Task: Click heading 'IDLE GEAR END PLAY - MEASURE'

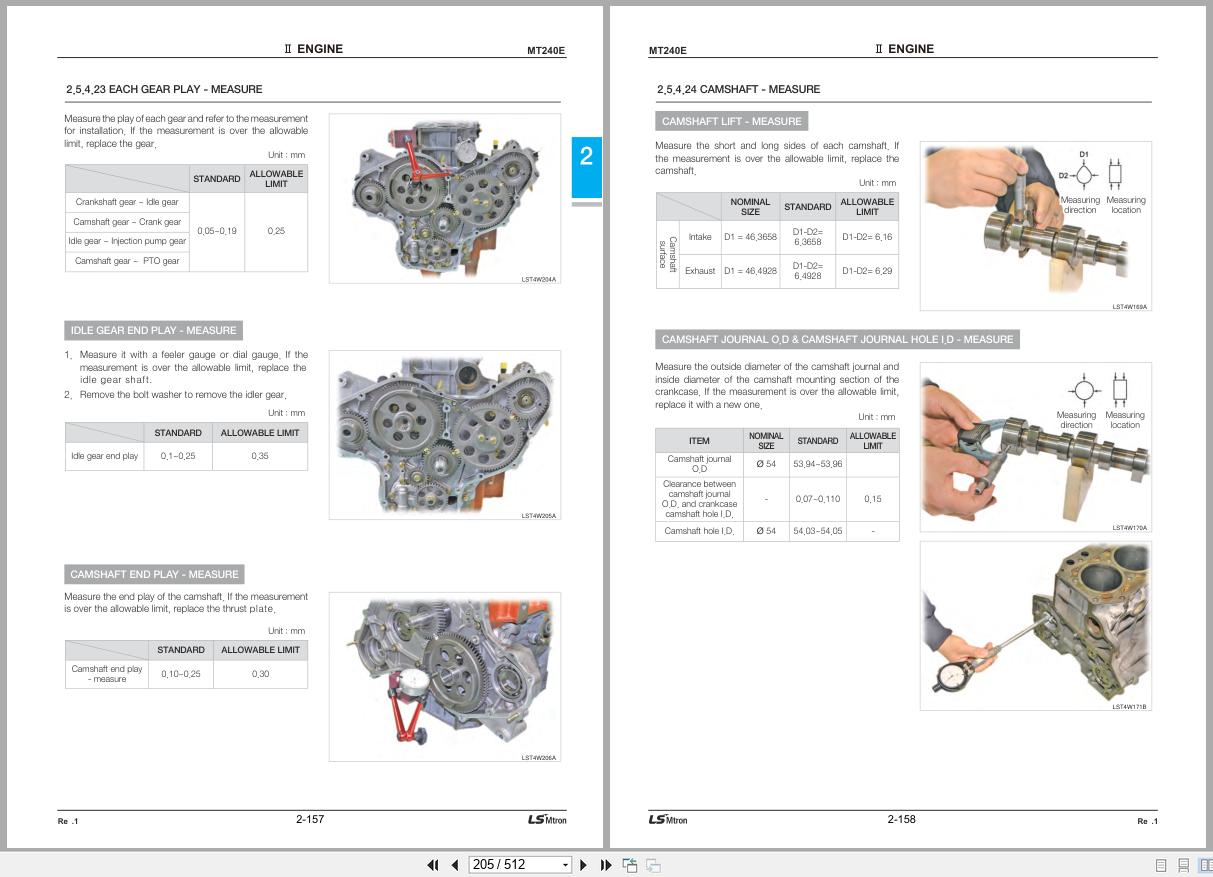Action: (153, 330)
